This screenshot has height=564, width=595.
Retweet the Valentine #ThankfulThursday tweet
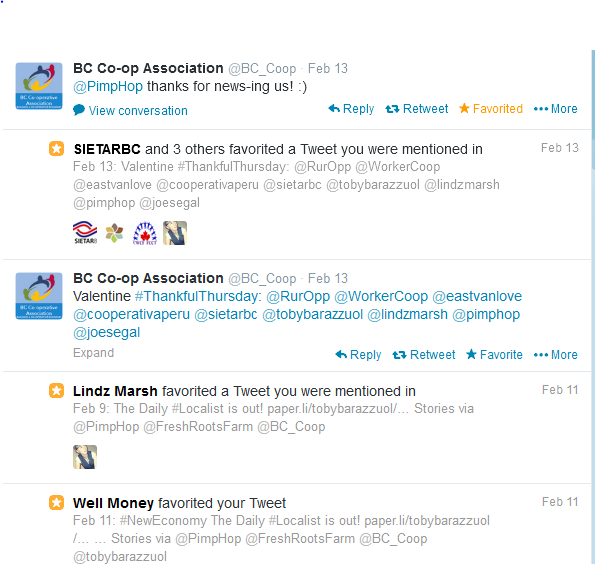424,354
